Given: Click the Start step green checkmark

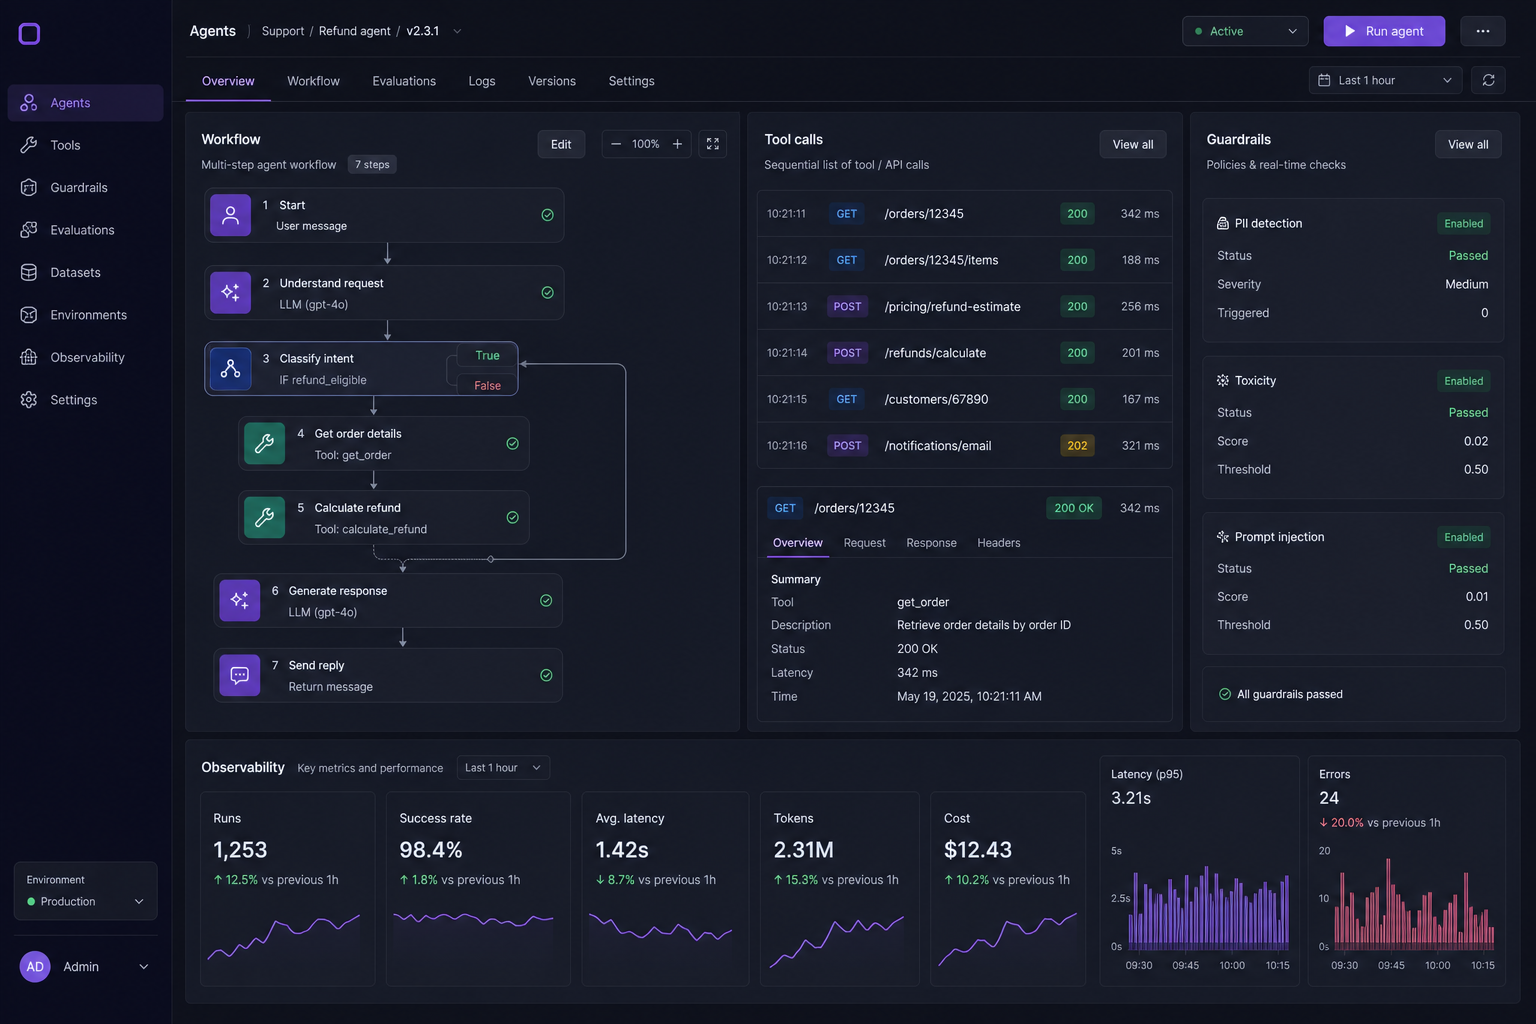Looking at the screenshot, I should (548, 215).
